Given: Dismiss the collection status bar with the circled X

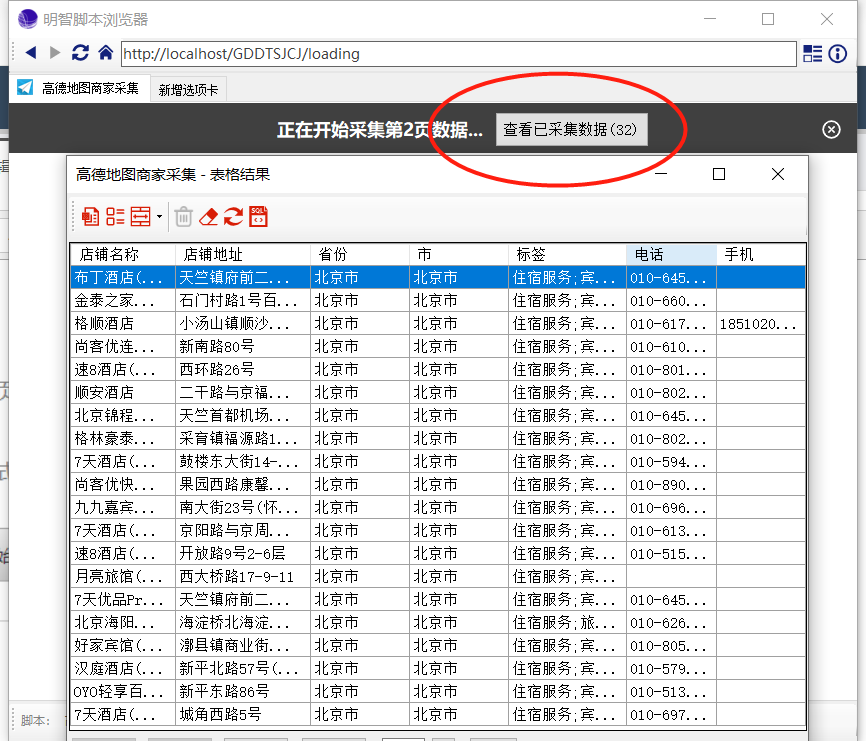Looking at the screenshot, I should [831, 130].
